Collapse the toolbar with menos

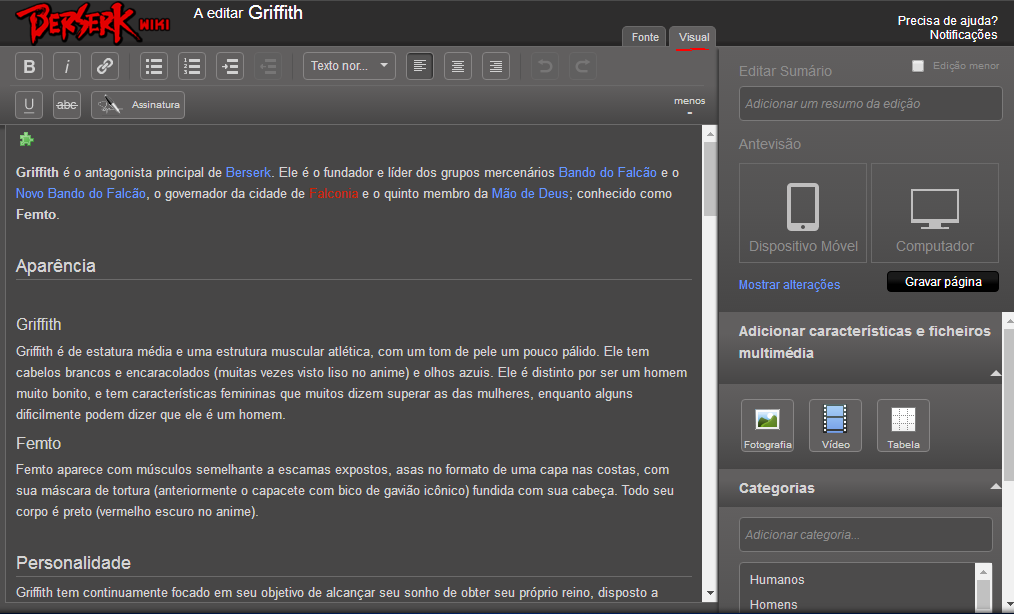pos(689,105)
